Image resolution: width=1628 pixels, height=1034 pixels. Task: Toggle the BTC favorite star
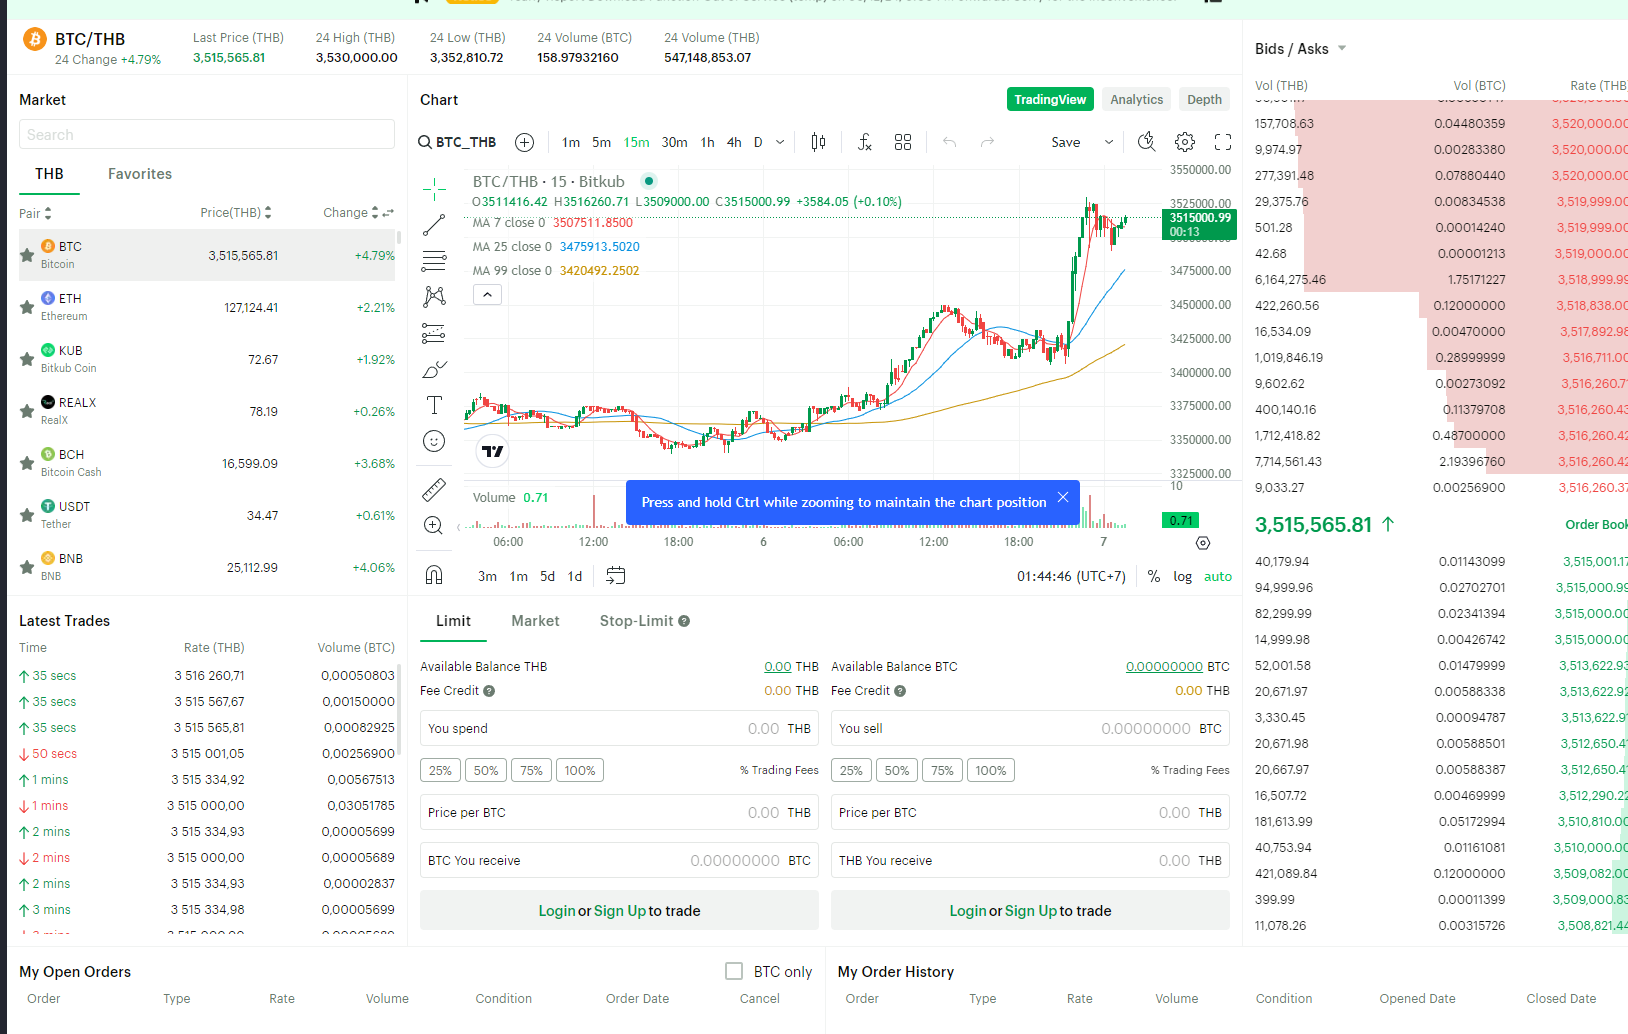(27, 255)
